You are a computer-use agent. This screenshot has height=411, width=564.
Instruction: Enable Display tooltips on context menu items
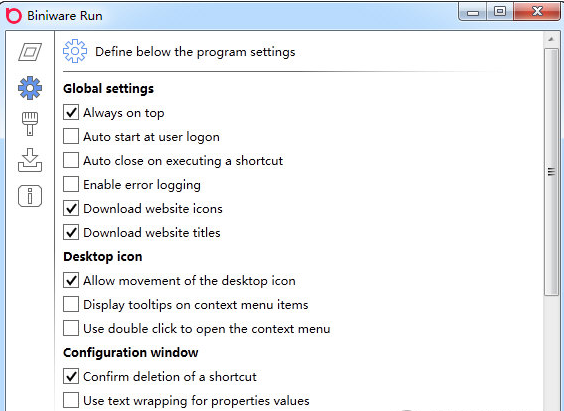[x=71, y=305]
